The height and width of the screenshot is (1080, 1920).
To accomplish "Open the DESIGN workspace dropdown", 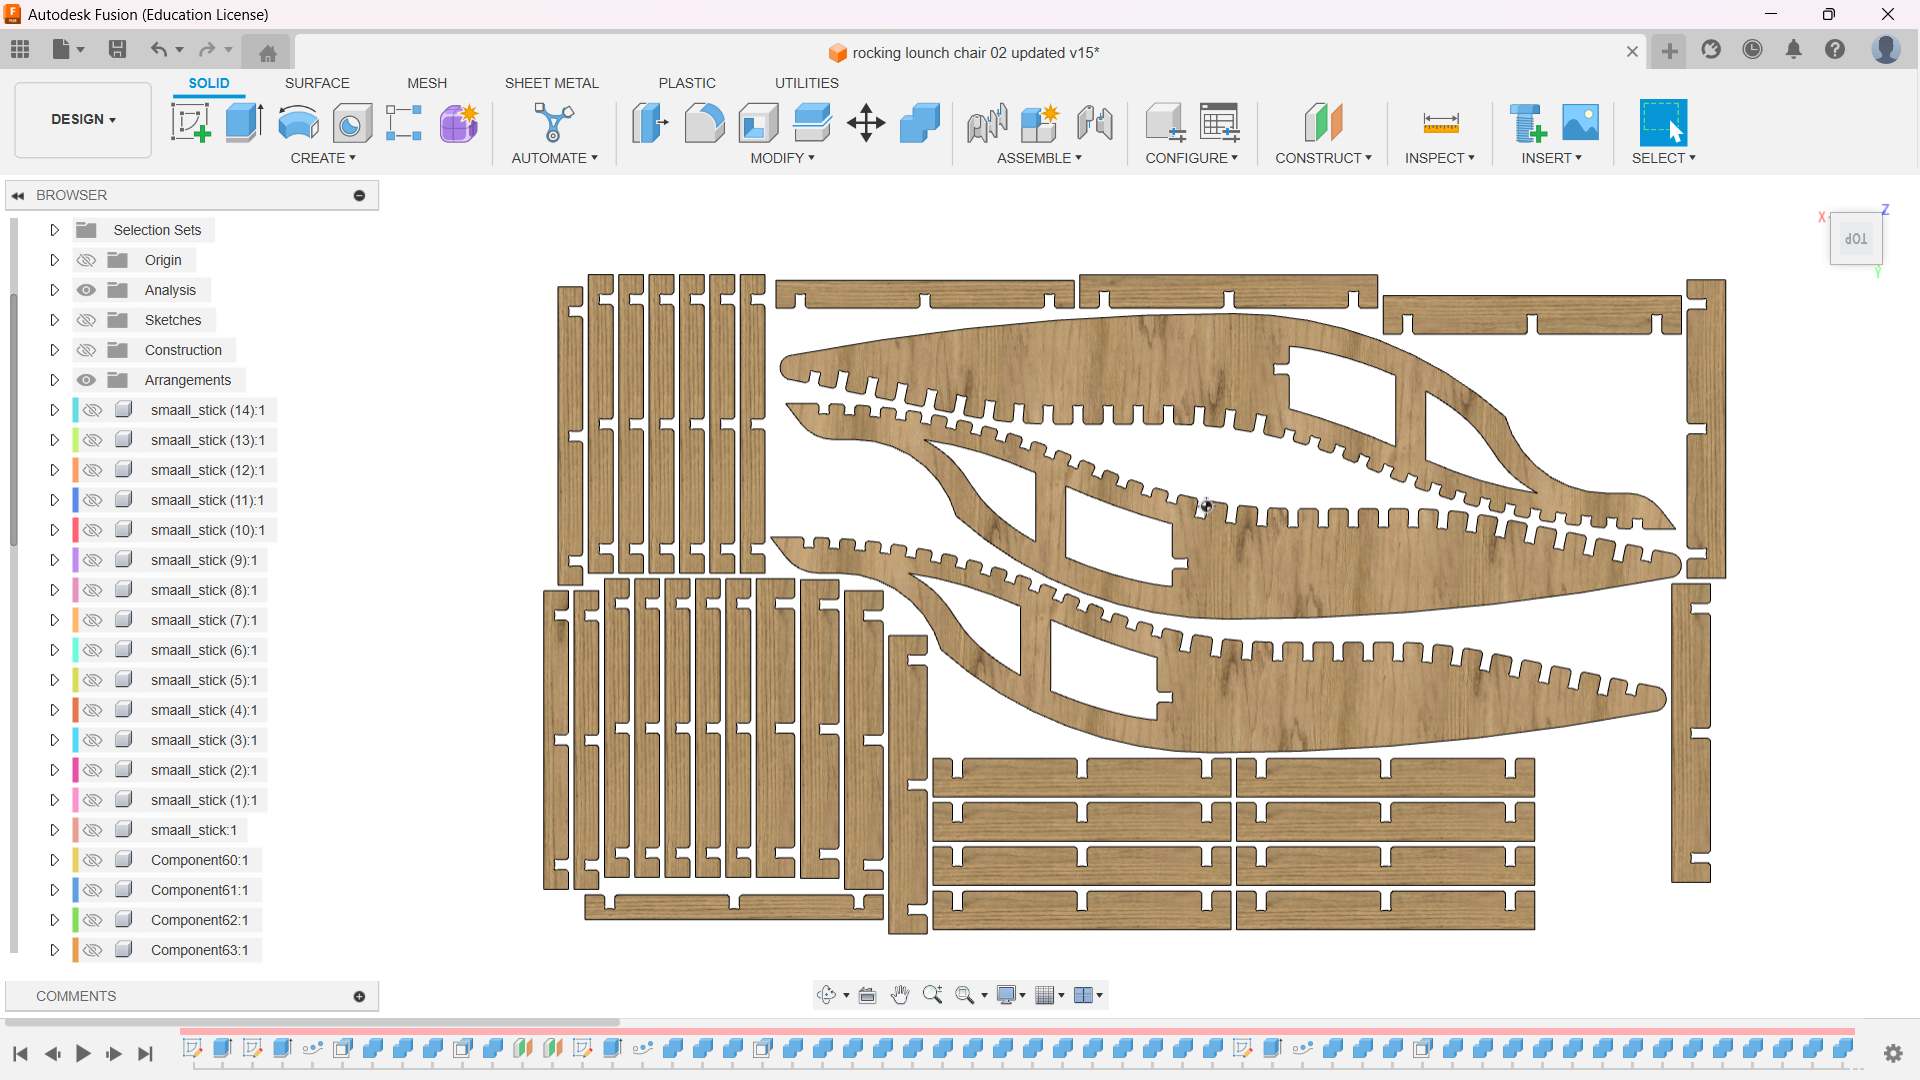I will [83, 119].
